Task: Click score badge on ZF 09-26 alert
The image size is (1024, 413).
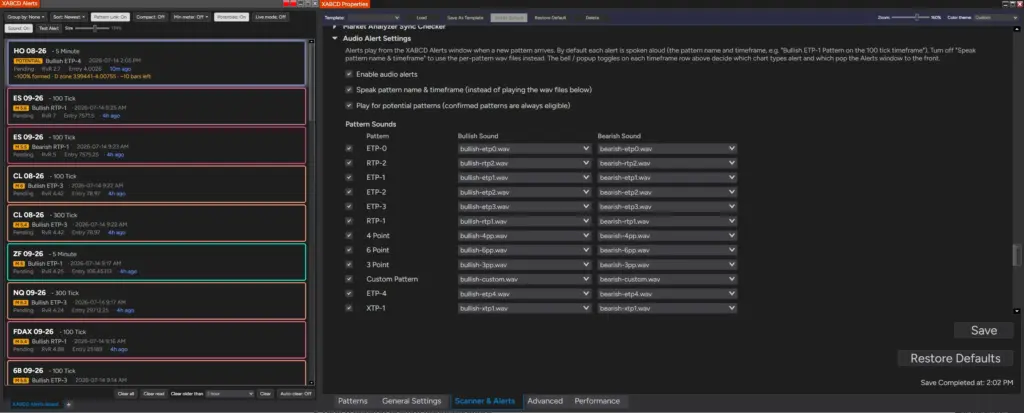Action: pyautogui.click(x=19, y=263)
